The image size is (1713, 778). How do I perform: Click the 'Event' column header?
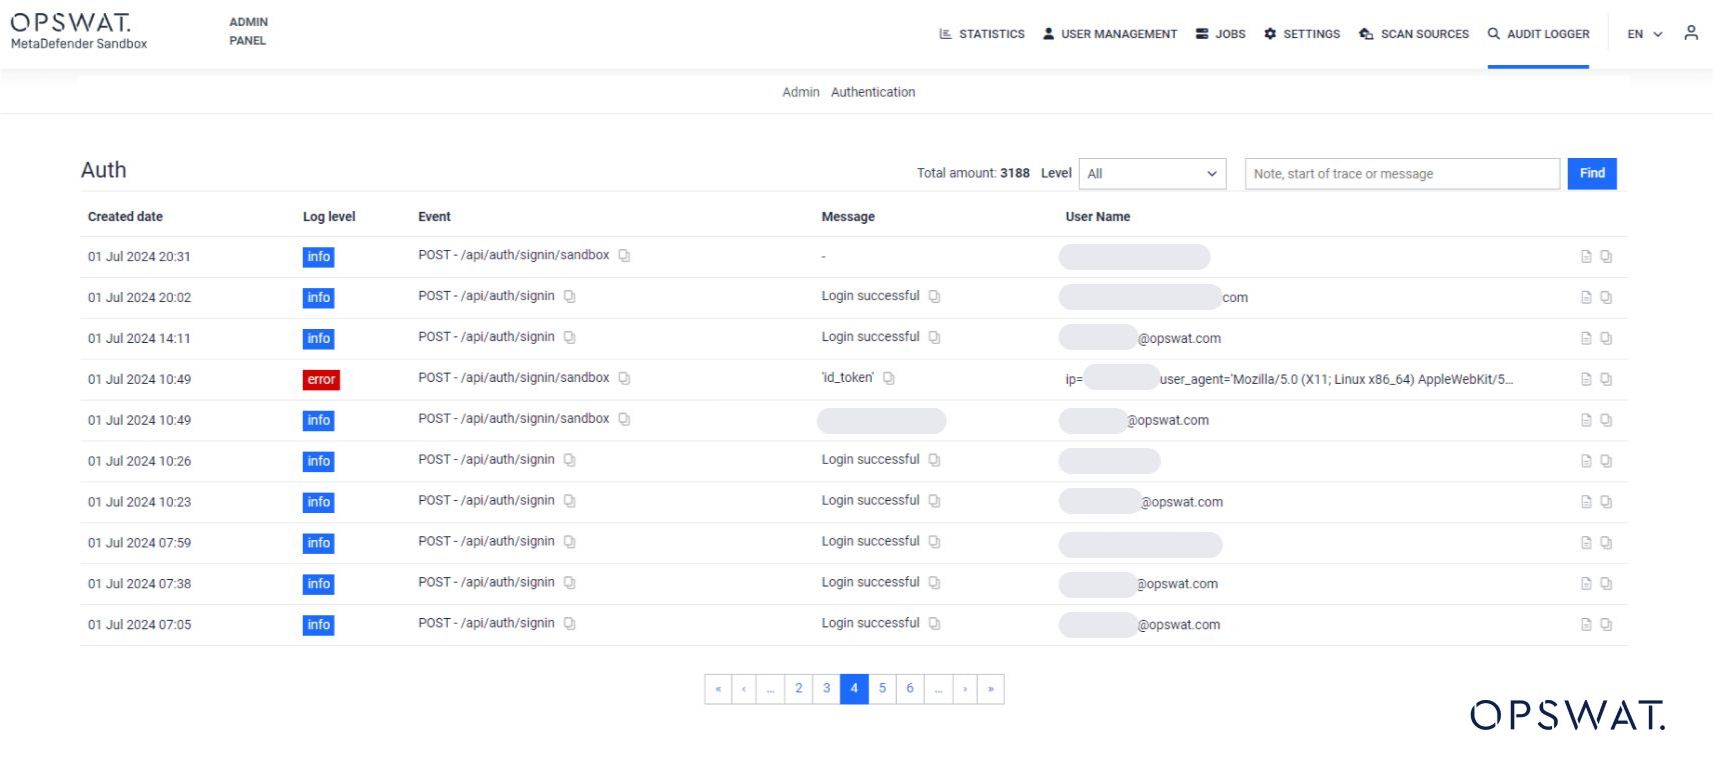434,217
